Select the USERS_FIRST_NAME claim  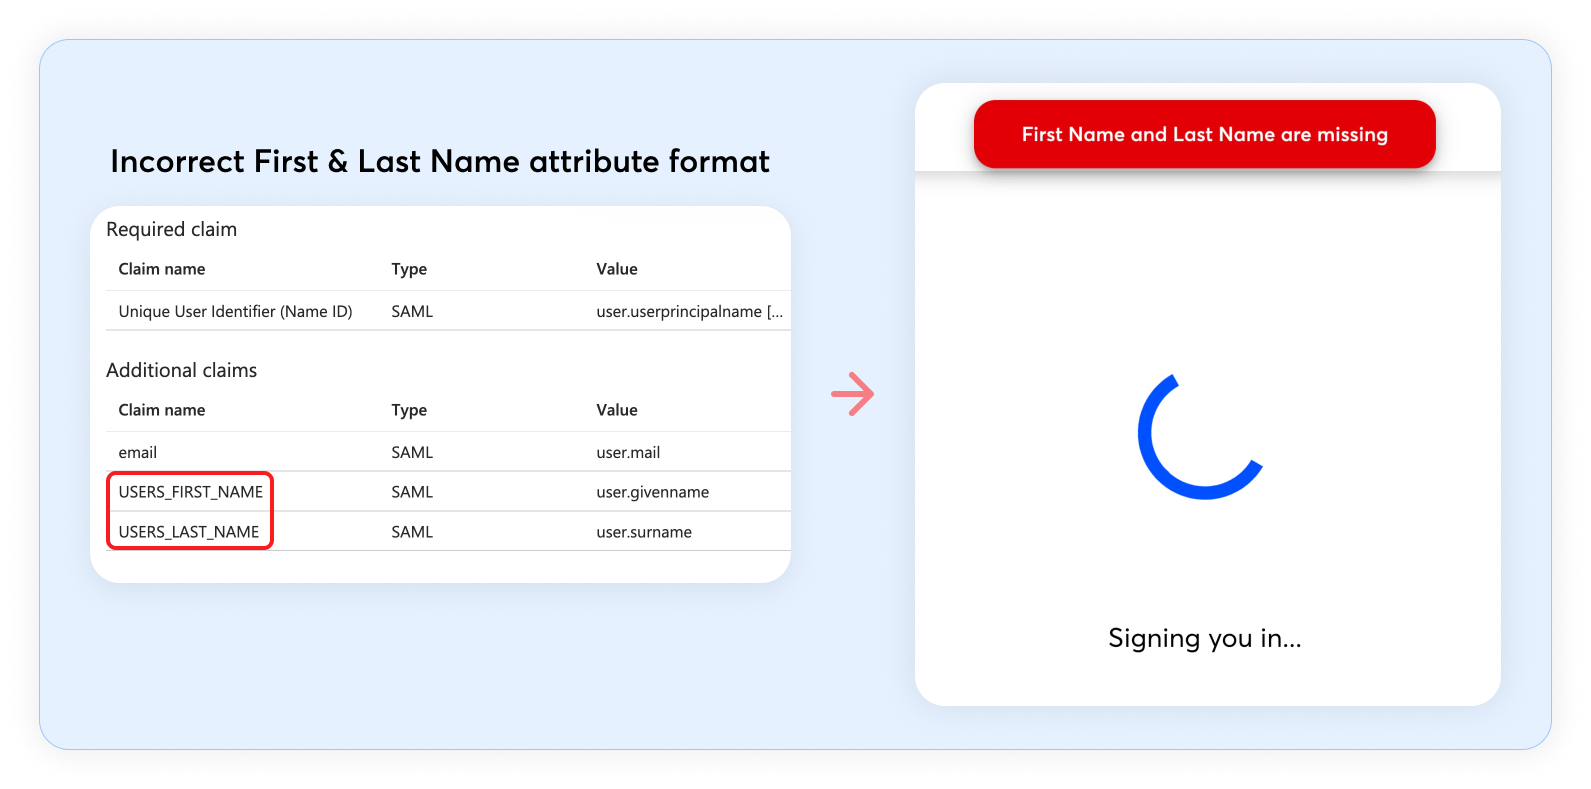[x=190, y=492]
